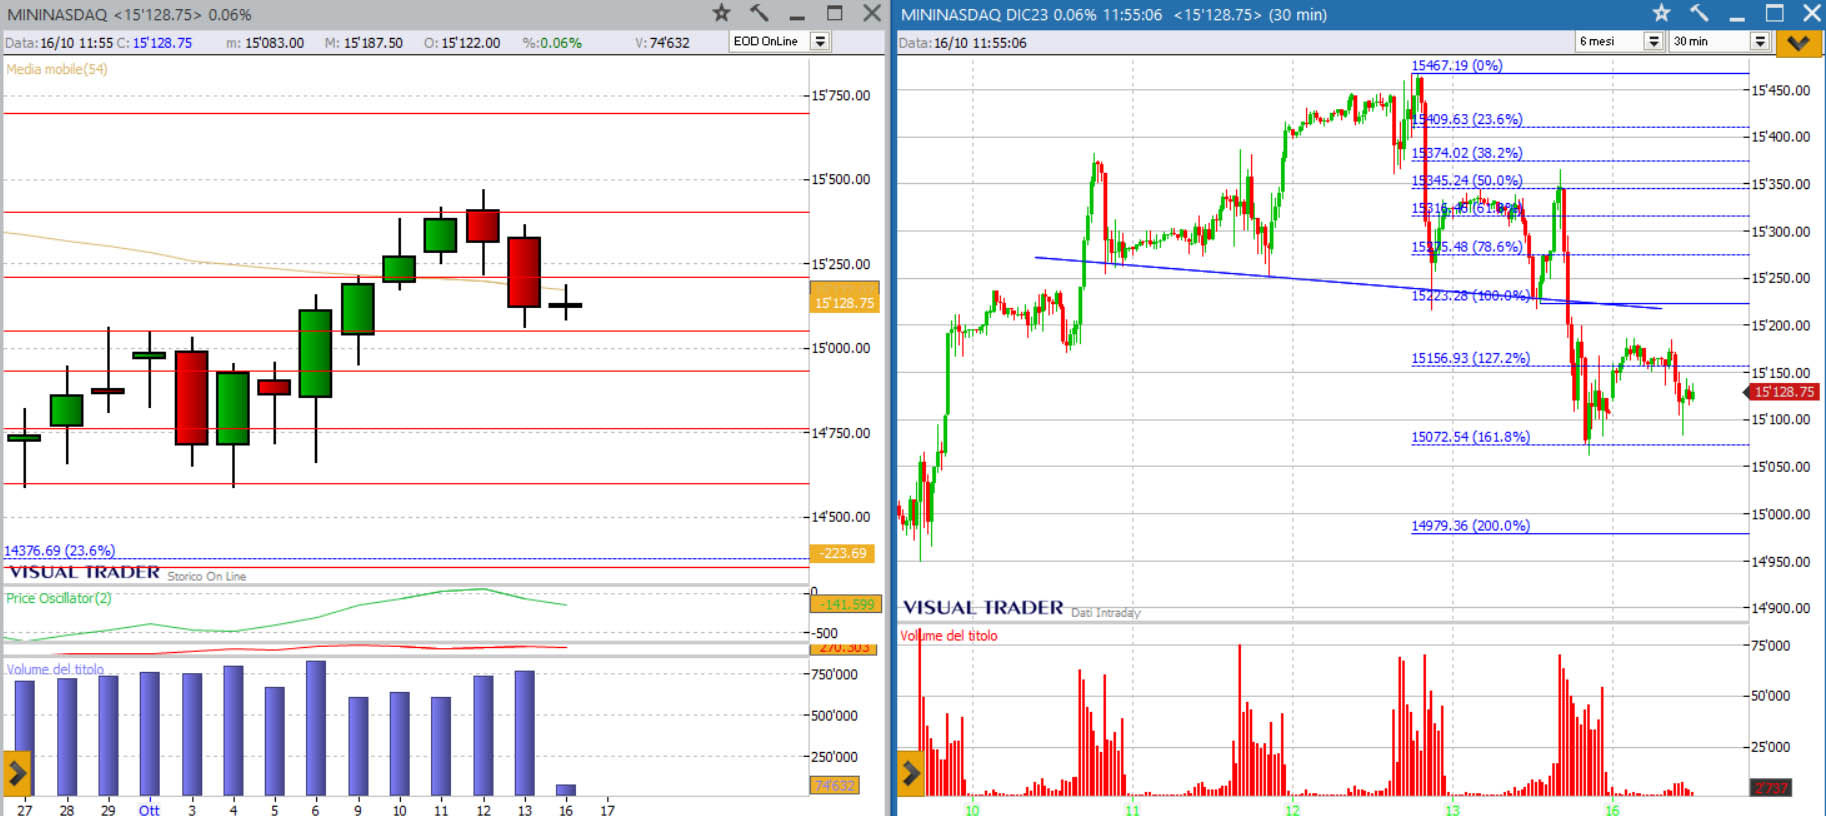Open the hammer tool icon in DIC23 window

pos(1699,13)
